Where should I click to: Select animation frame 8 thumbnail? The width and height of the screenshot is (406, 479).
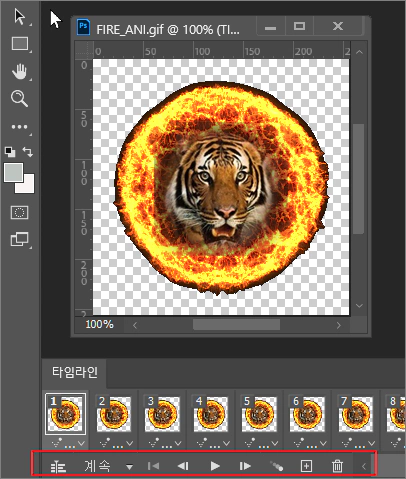coord(396,414)
